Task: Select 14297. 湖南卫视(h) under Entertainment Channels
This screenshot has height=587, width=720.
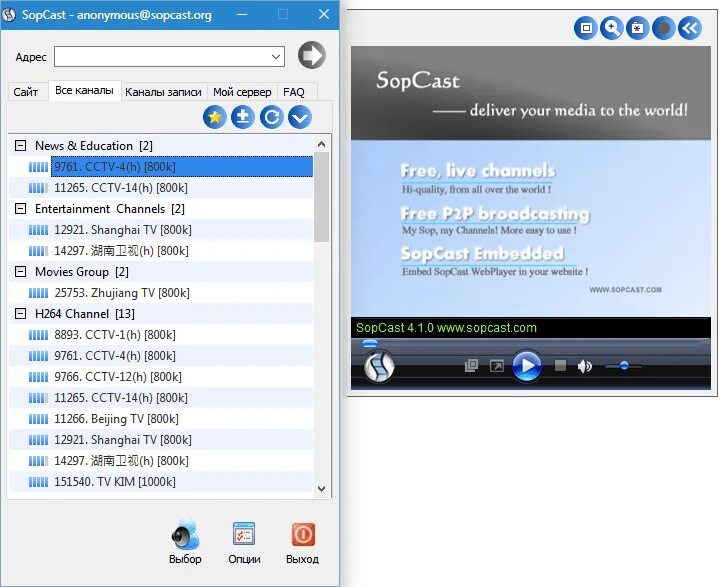Action: tap(161, 251)
